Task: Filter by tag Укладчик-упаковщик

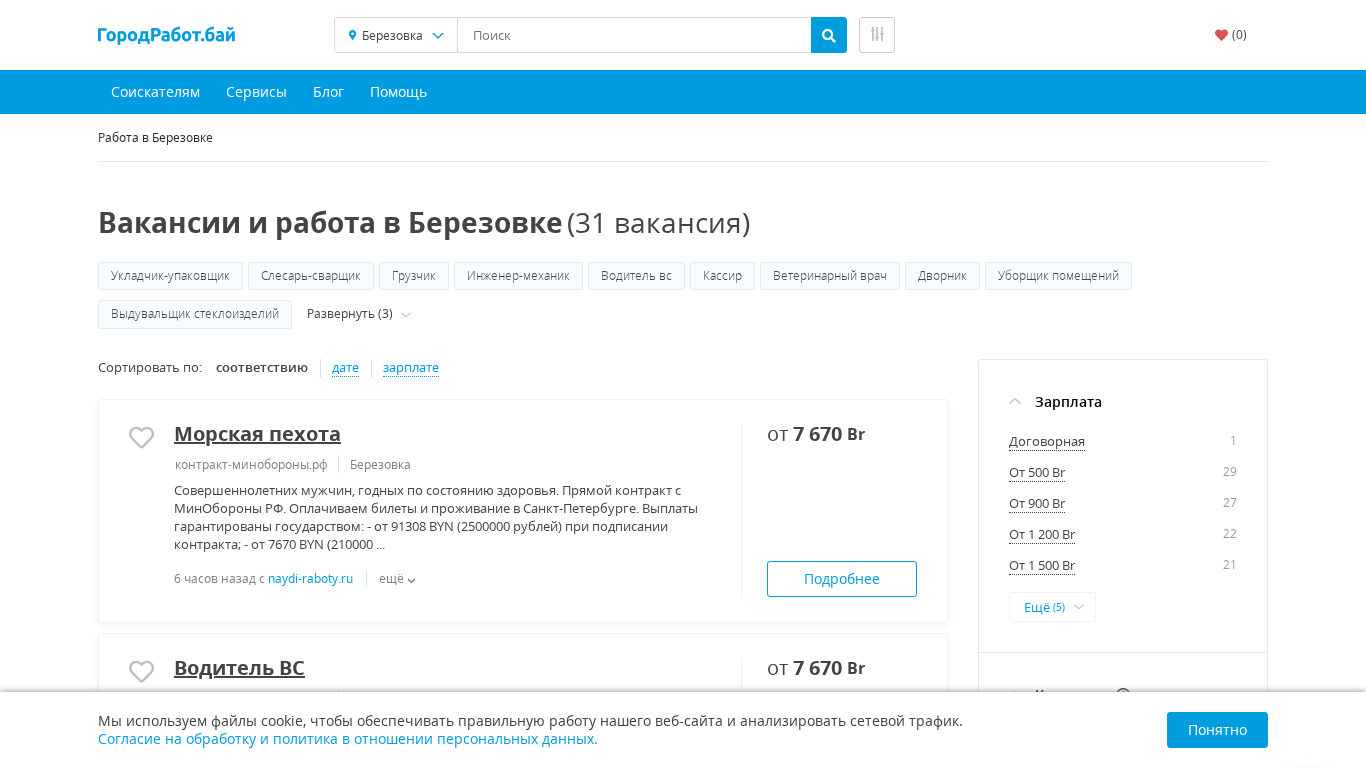Action: 170,276
